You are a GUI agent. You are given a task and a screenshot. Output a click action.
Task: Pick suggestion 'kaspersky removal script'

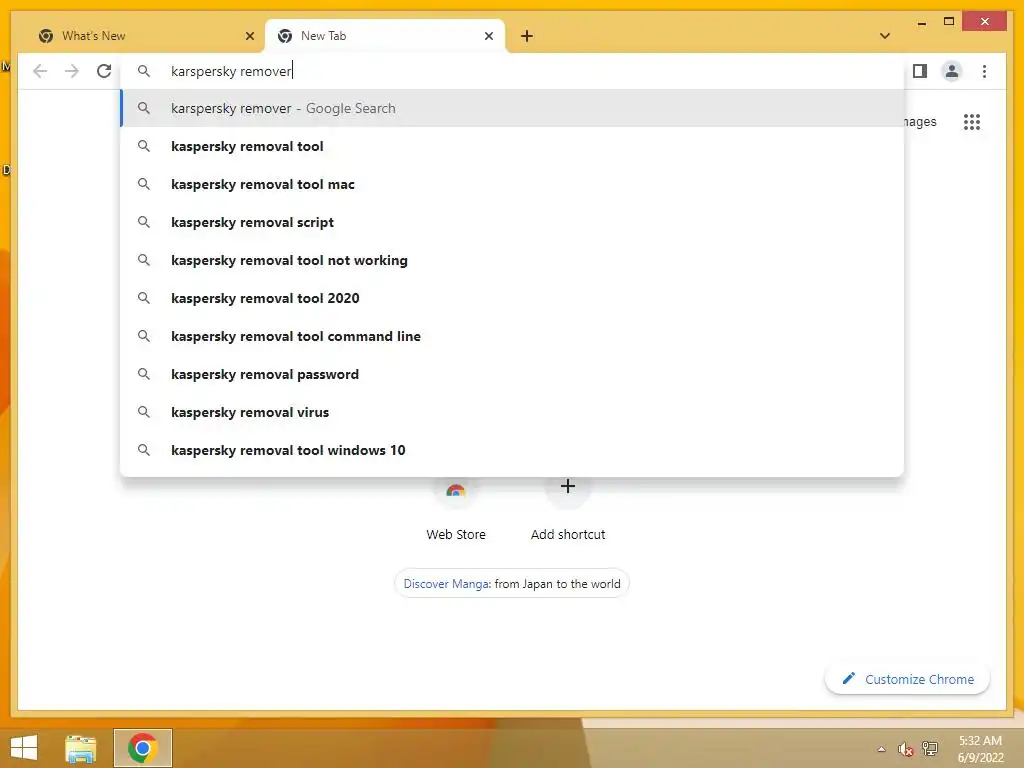click(512, 222)
